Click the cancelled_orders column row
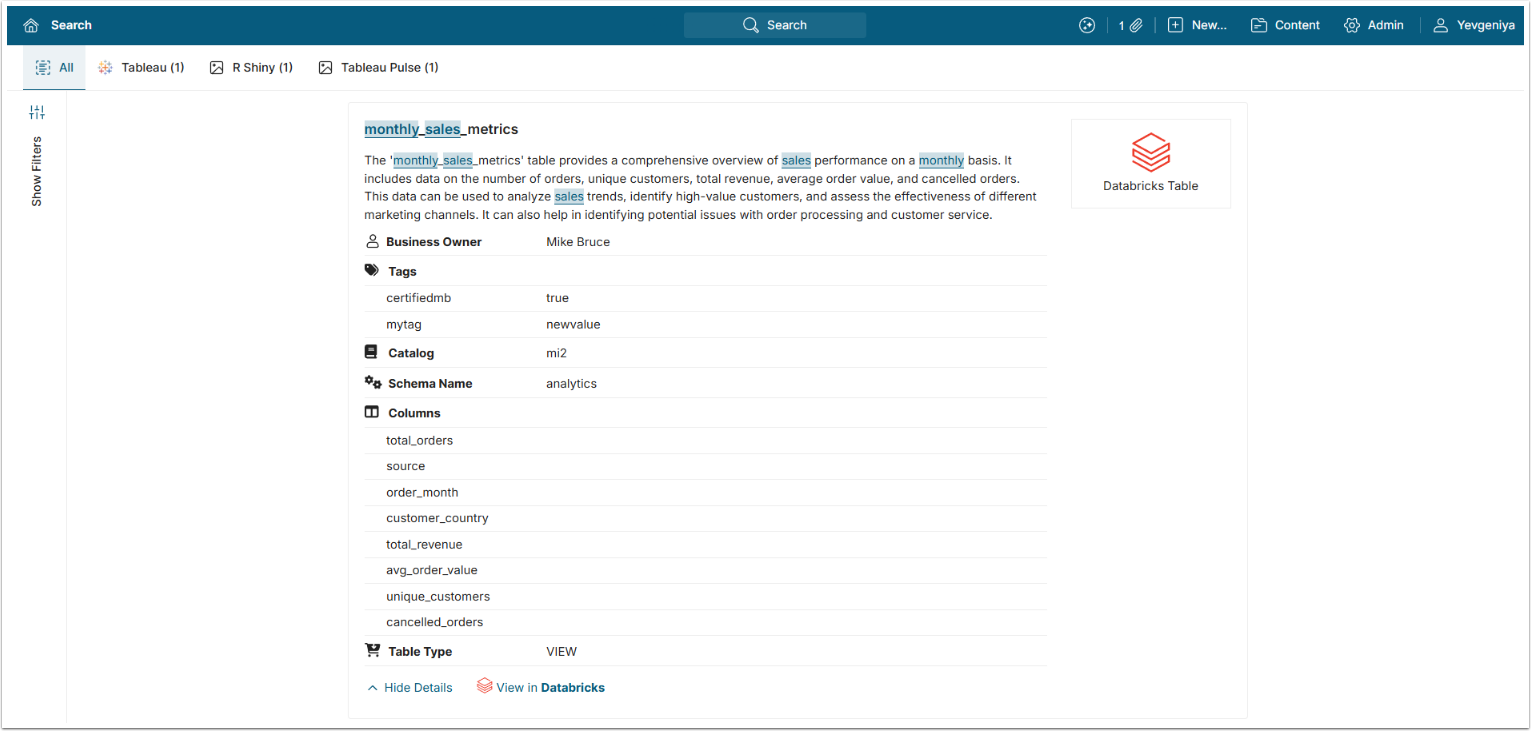The height and width of the screenshot is (731, 1531). click(x=706, y=622)
